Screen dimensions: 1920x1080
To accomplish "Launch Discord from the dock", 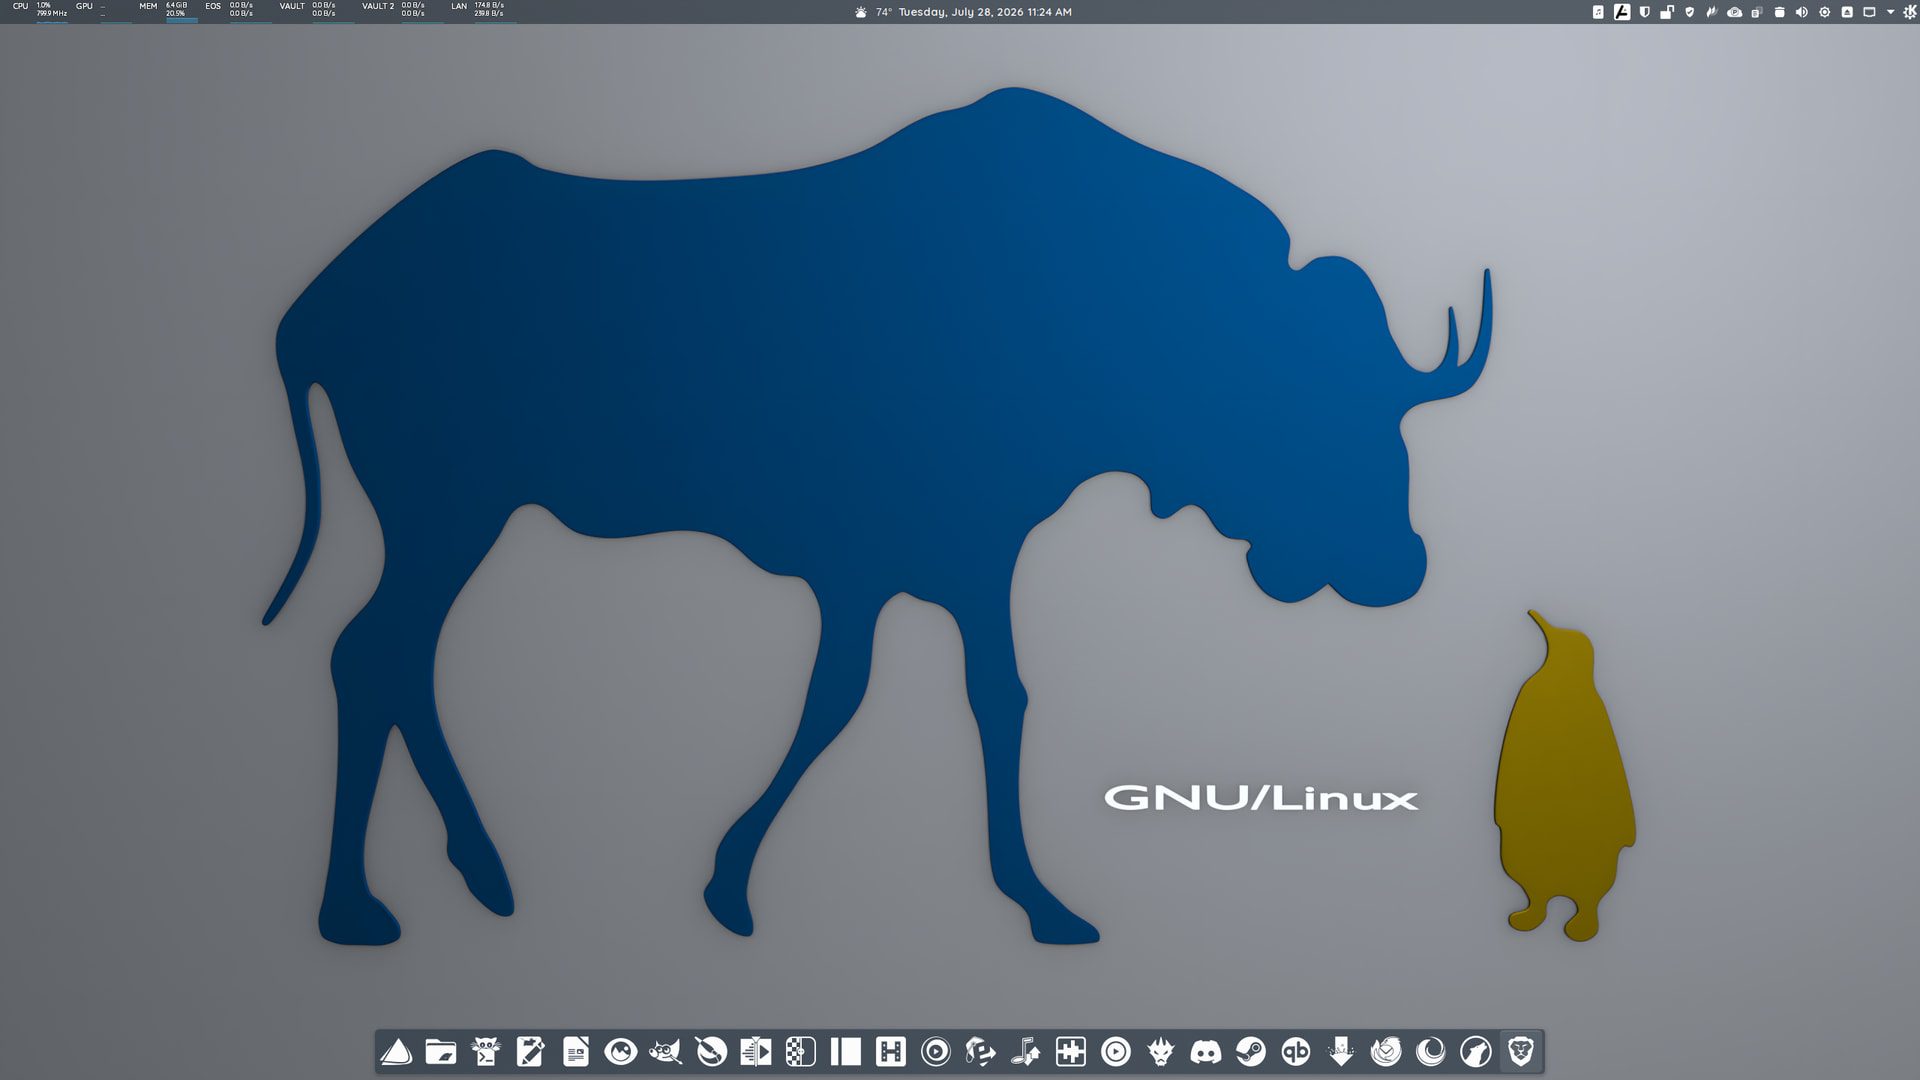I will tap(1206, 1052).
